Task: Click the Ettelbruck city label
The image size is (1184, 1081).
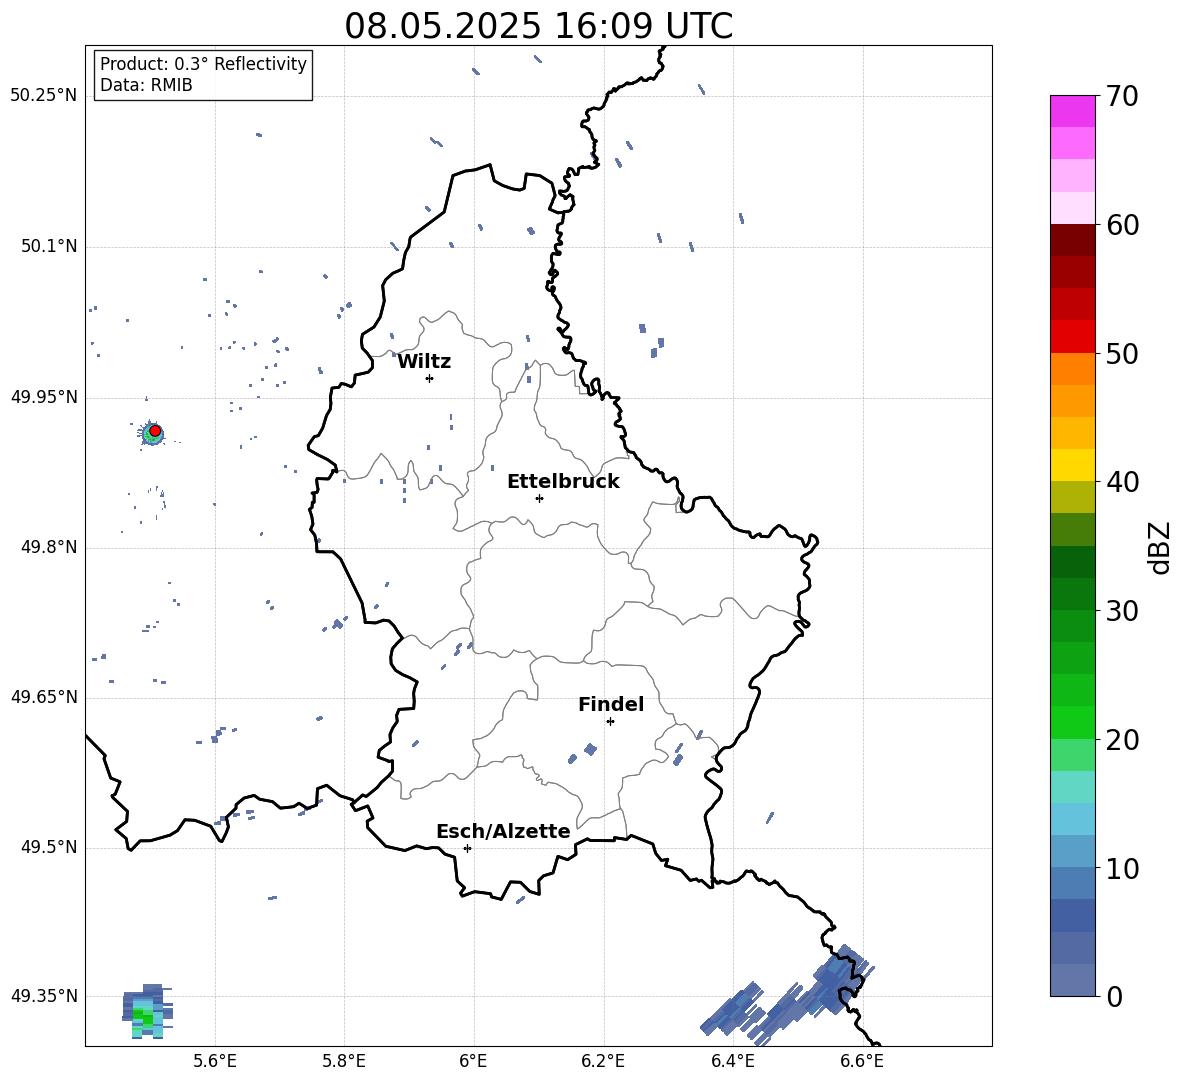Action: 563,482
